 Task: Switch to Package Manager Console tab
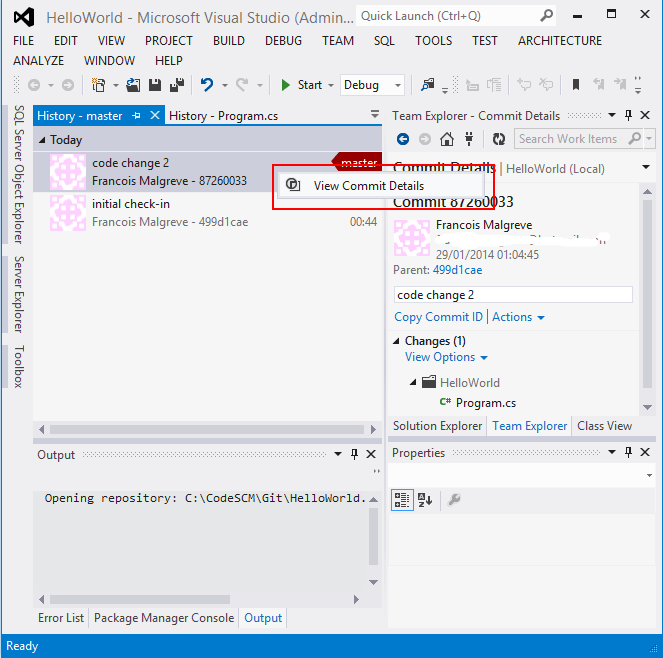click(164, 618)
